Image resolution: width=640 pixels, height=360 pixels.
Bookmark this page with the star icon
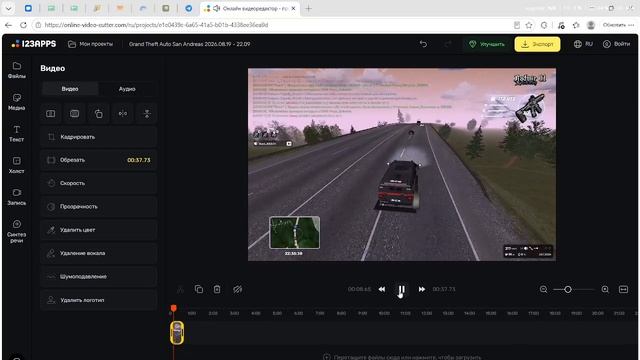tap(529, 25)
